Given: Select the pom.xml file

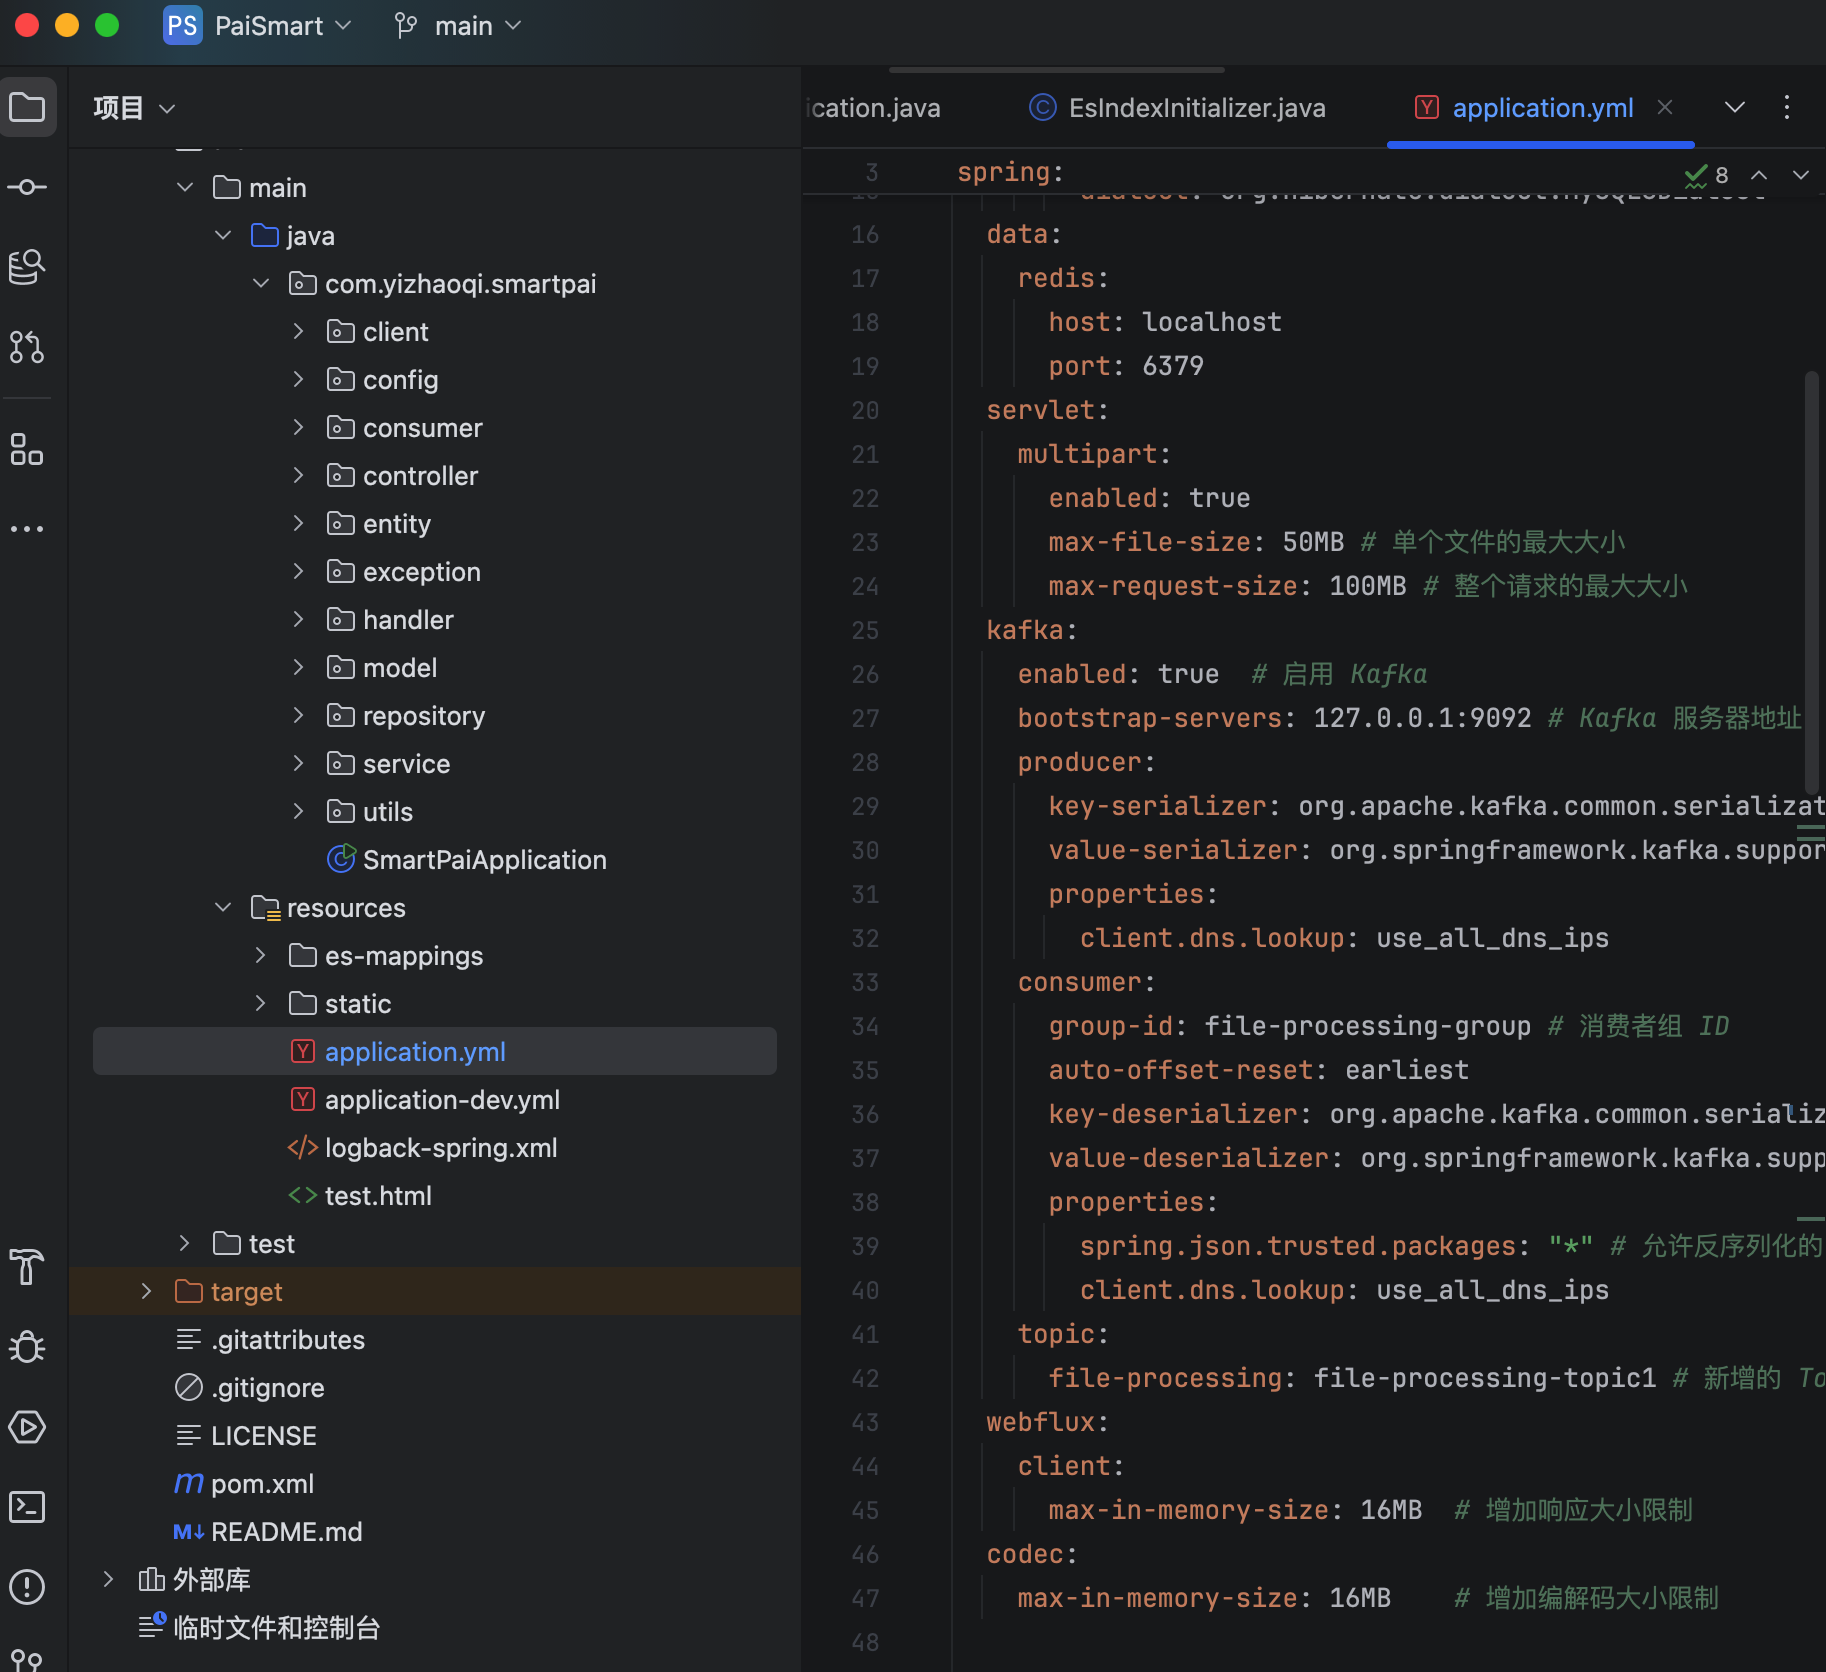Looking at the screenshot, I should 262,1484.
